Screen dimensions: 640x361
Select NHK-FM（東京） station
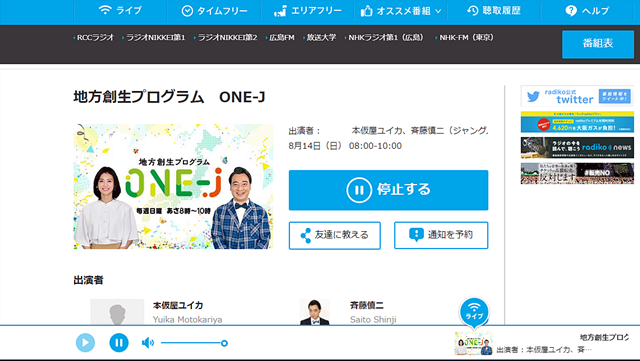[464, 38]
